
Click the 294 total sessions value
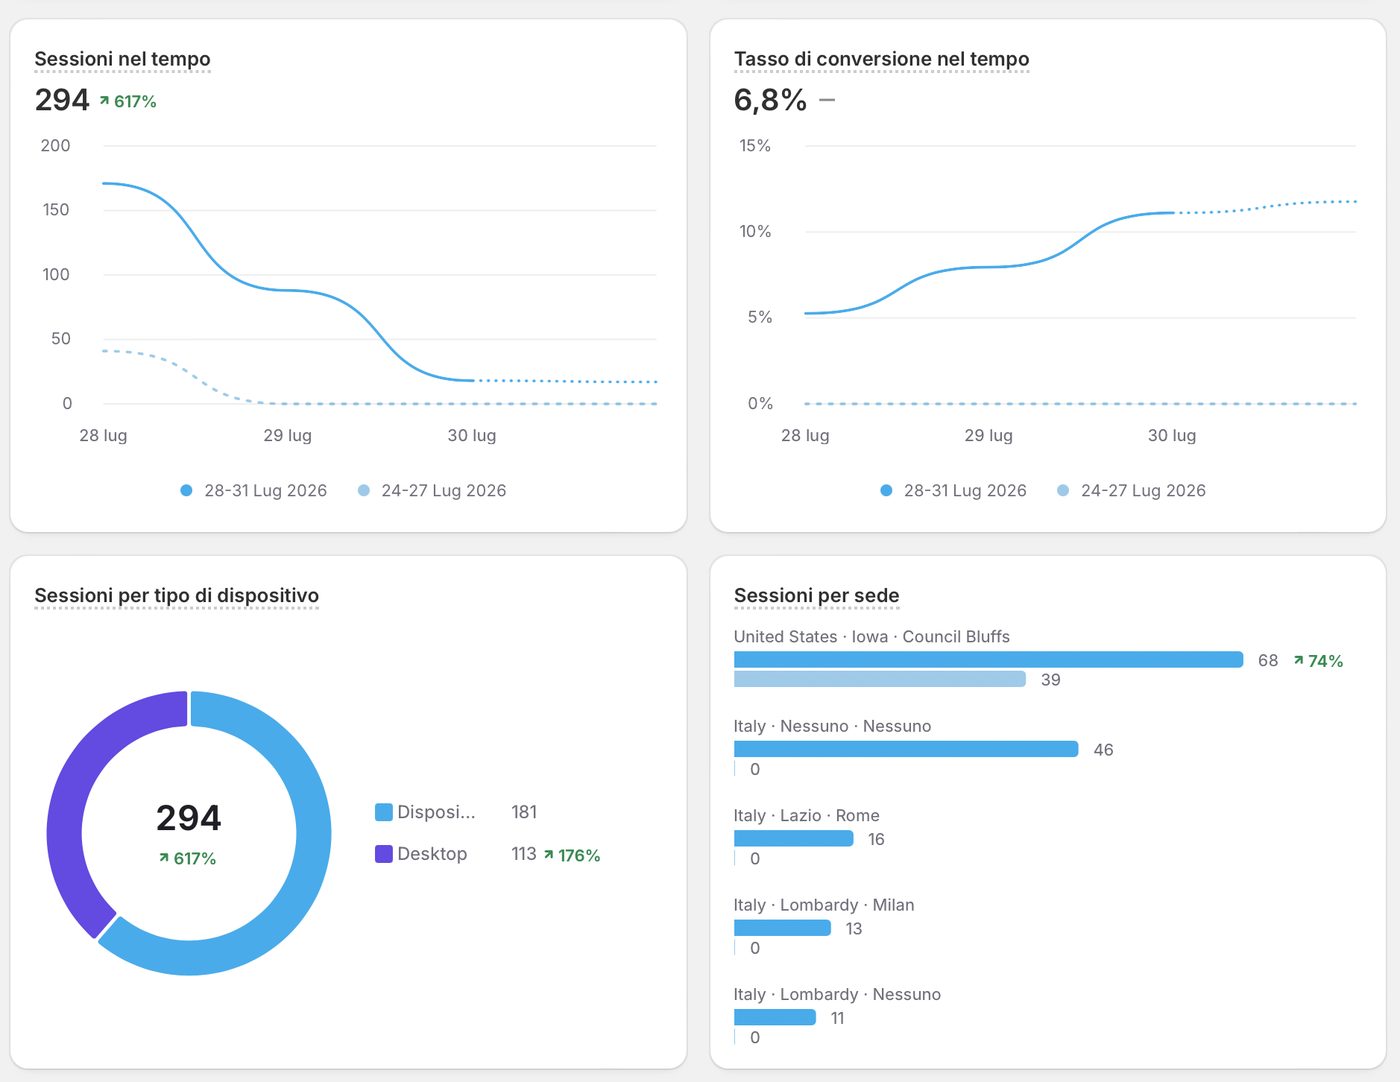tap(62, 100)
